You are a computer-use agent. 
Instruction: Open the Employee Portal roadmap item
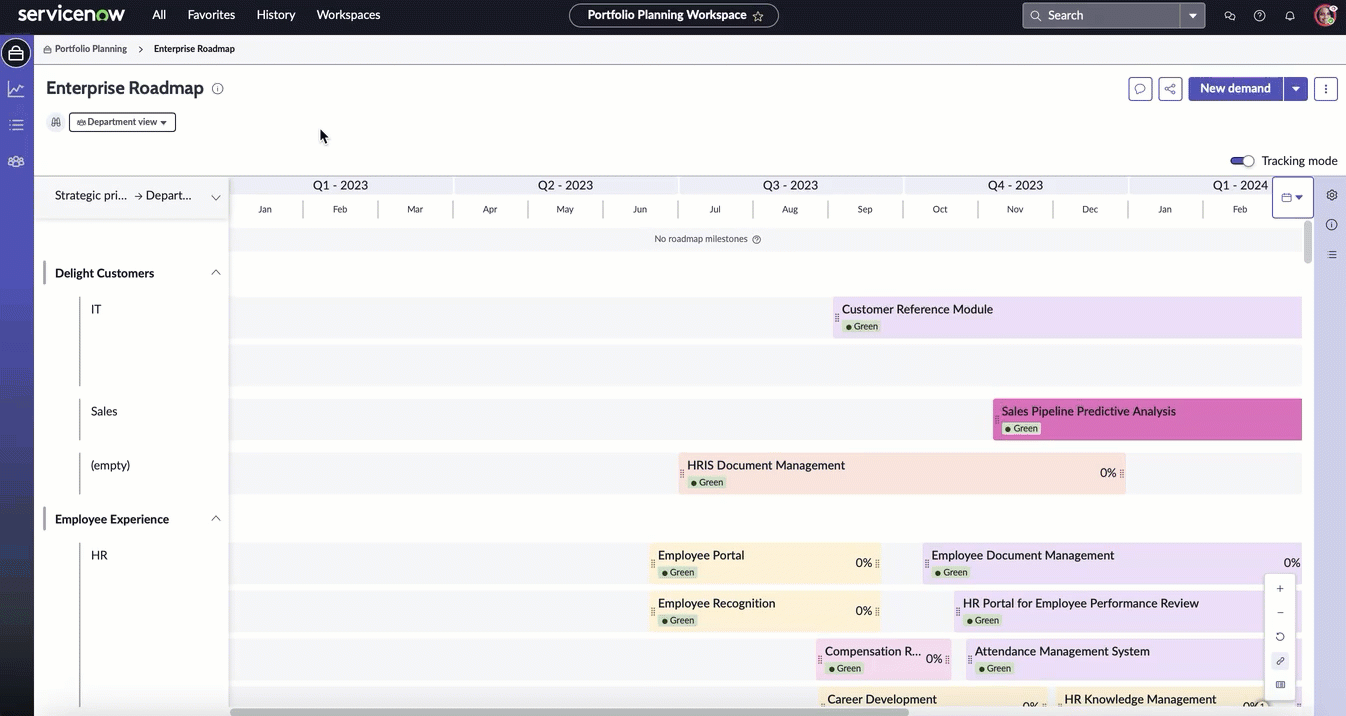(765, 563)
